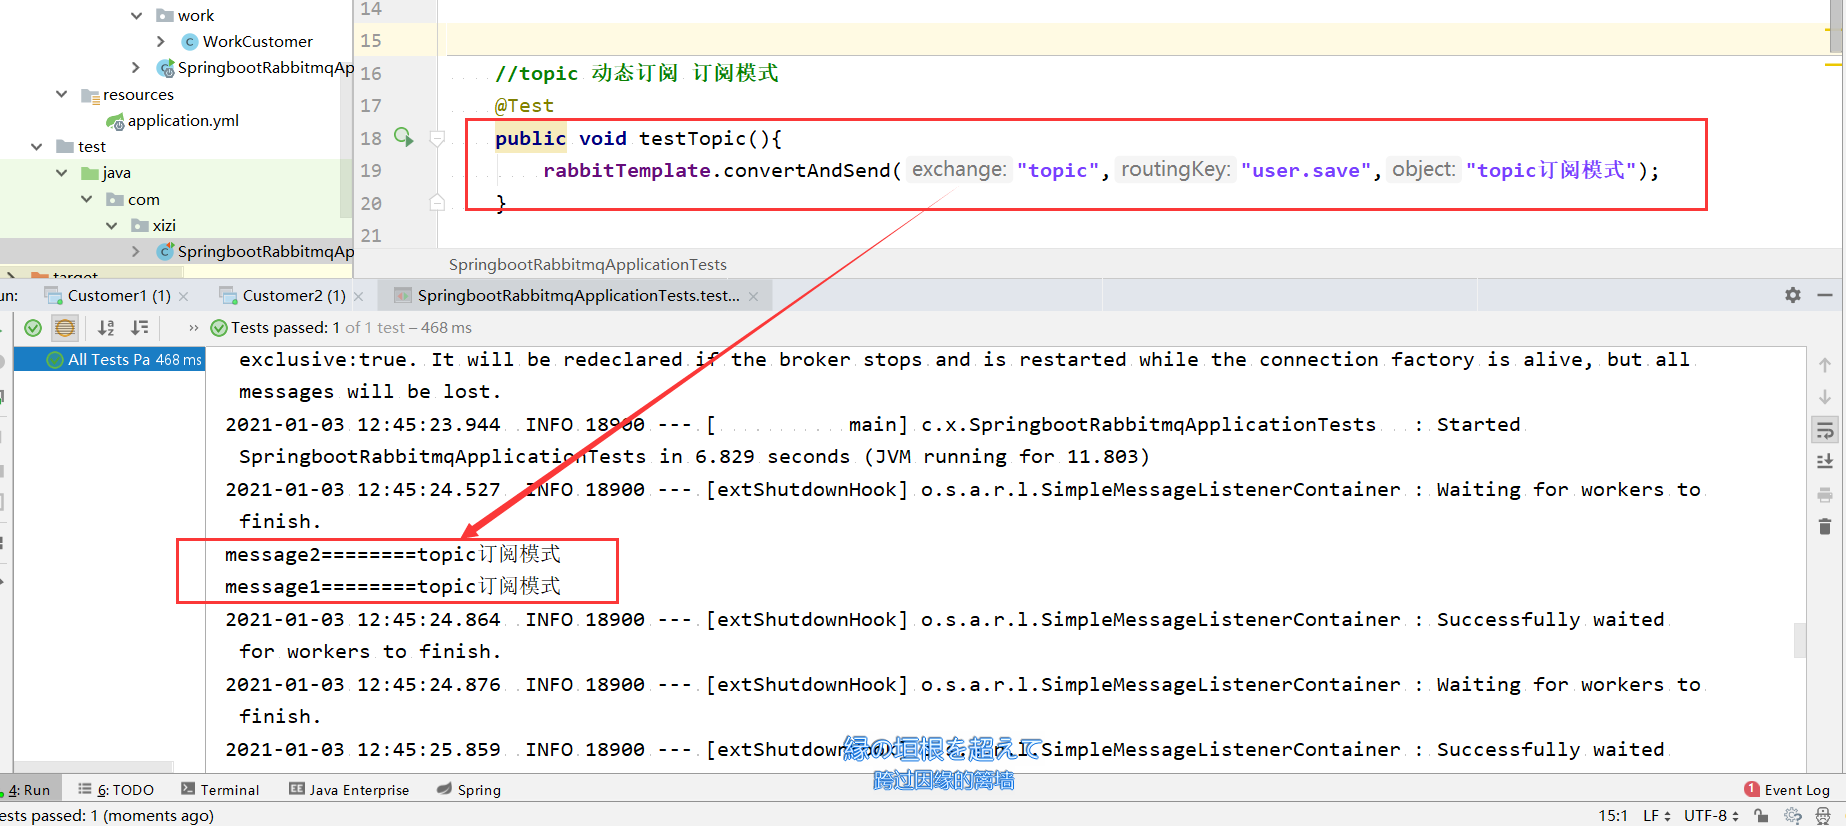
Task: Click console line message1========topic
Action: click(x=393, y=586)
